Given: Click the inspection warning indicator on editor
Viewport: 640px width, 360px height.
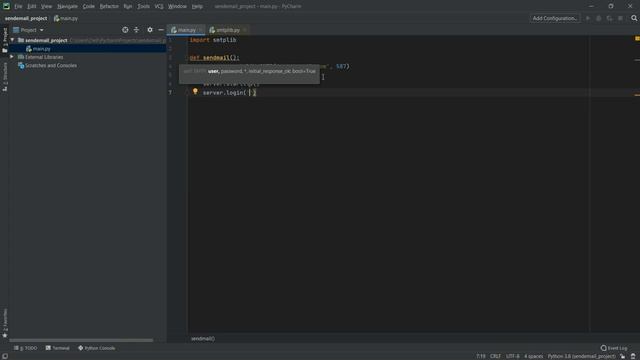Looking at the screenshot, I should (x=637, y=38).
